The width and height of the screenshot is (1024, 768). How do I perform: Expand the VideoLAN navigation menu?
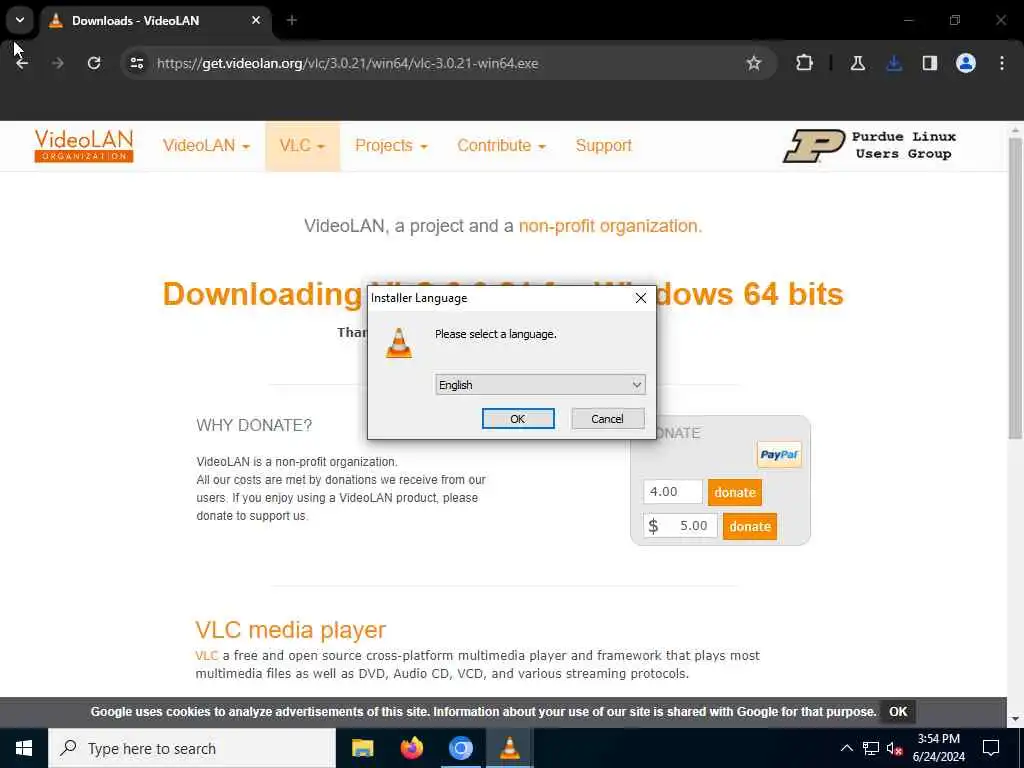pyautogui.click(x=206, y=146)
